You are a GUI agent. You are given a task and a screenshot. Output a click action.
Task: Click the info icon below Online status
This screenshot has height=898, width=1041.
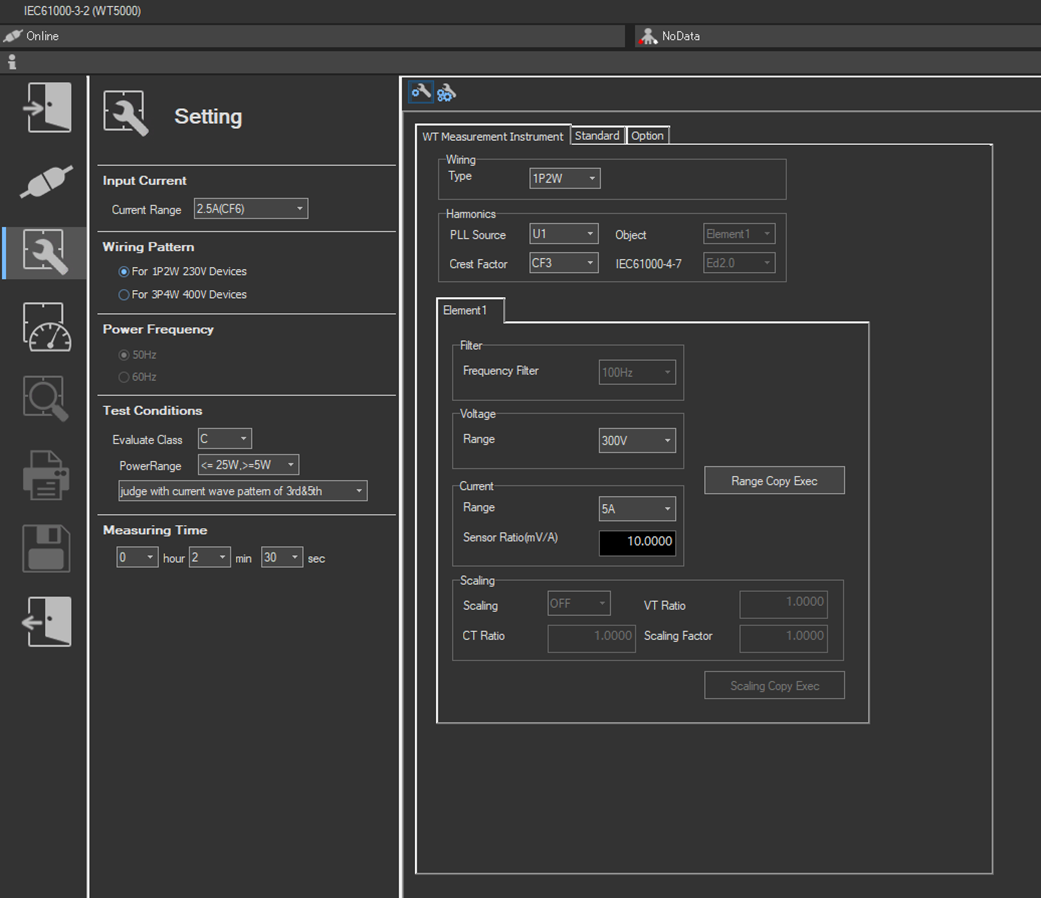[x=12, y=62]
